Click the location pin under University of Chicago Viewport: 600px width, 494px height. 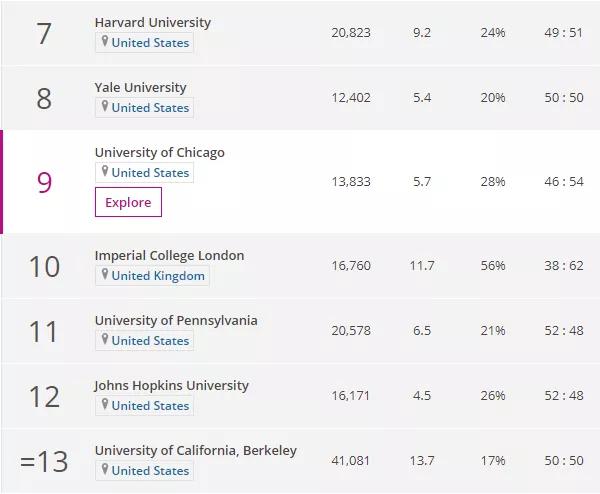(104, 171)
